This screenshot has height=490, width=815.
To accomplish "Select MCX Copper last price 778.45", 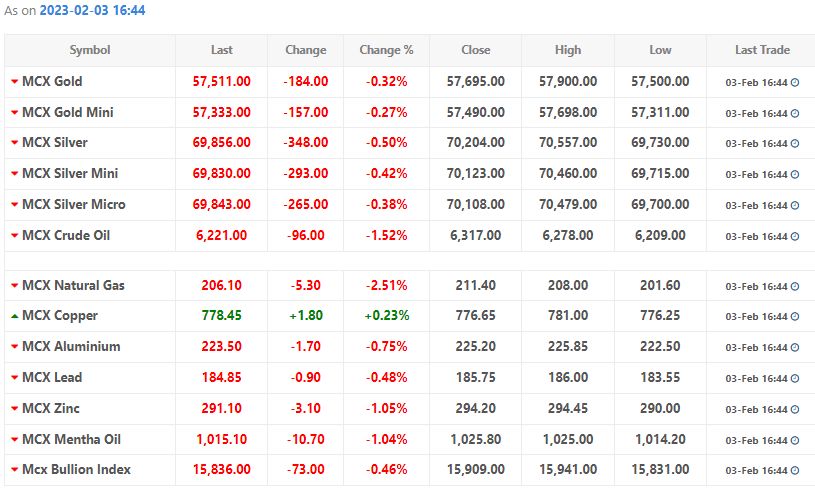I will point(221,315).
